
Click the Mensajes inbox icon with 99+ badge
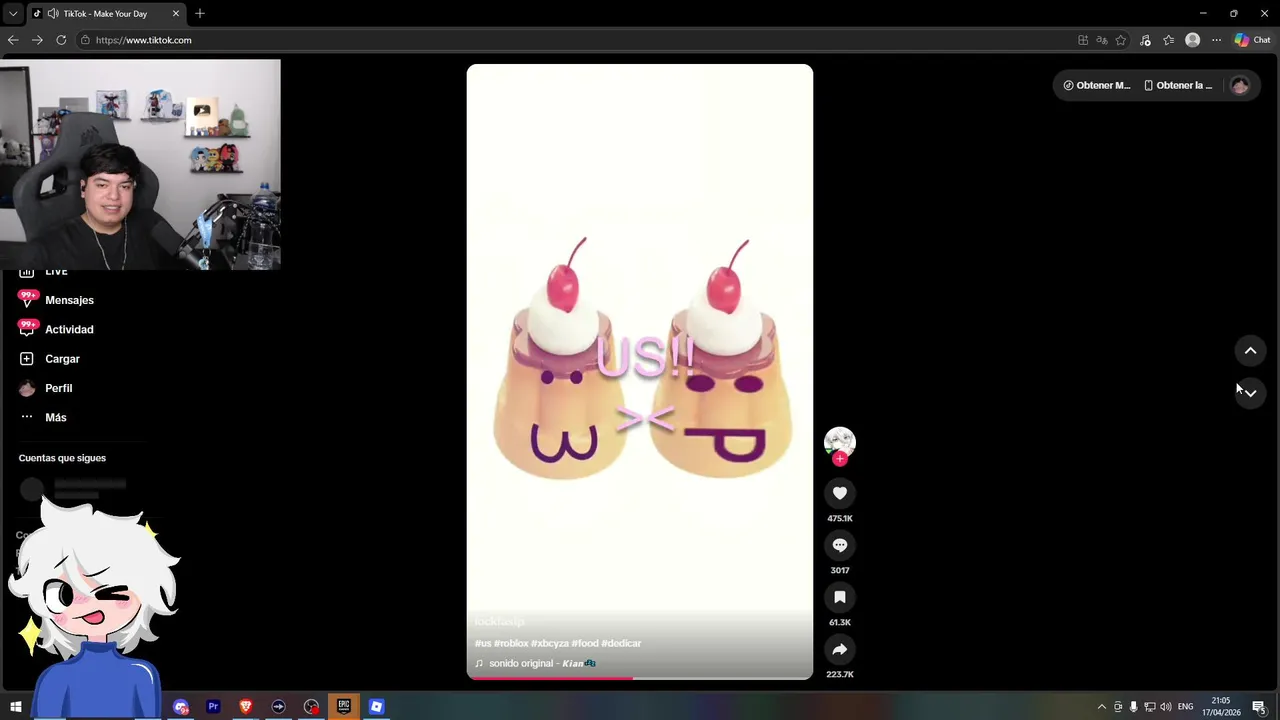tap(27, 299)
